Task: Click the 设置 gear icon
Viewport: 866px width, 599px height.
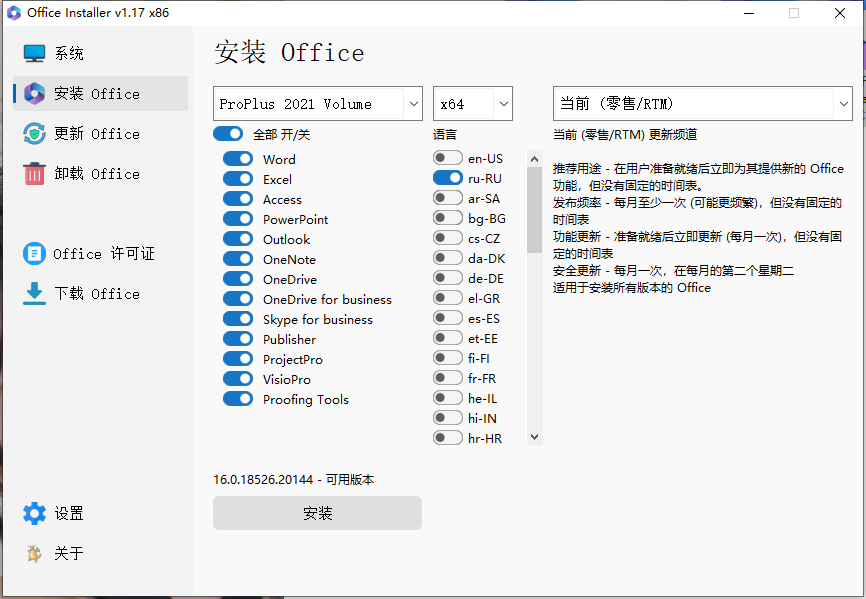Action: [35, 514]
